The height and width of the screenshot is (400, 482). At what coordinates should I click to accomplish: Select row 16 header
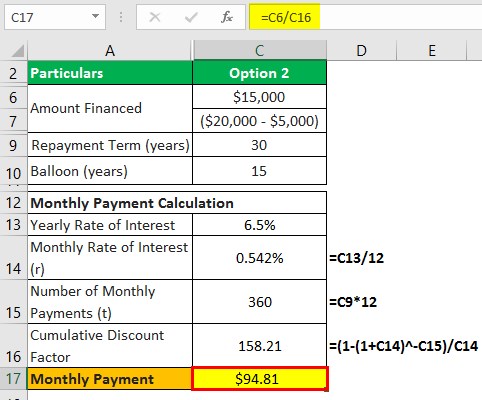tap(13, 346)
